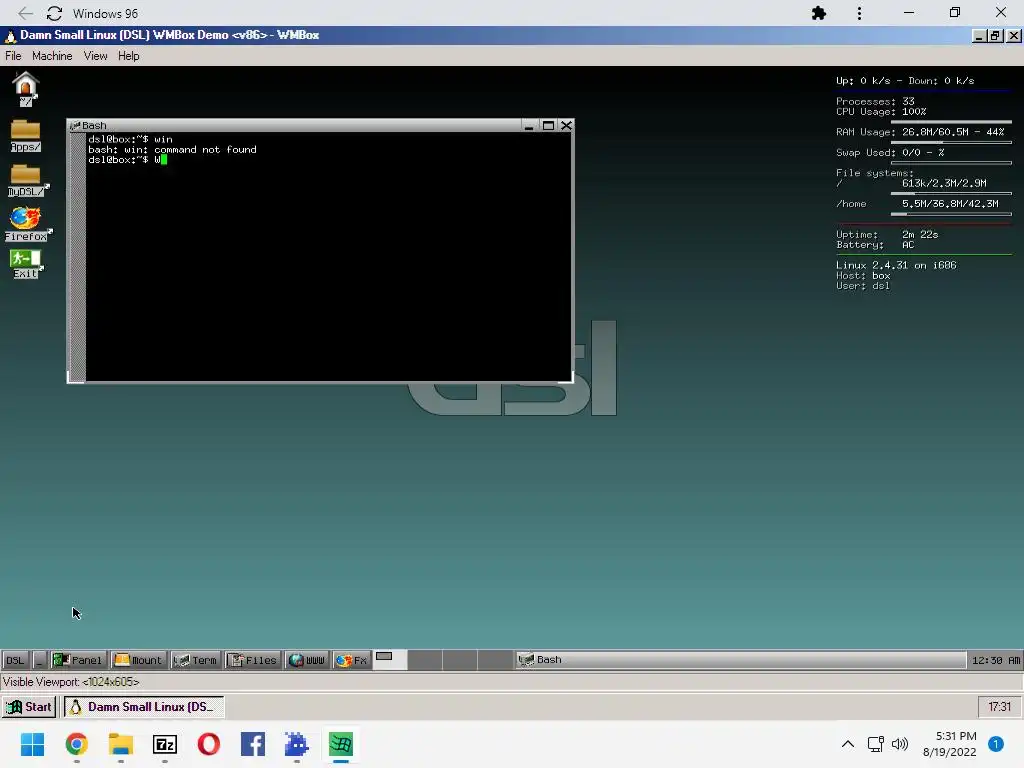Open the volume speaker tray icon
This screenshot has width=1024, height=768.
pos(900,744)
